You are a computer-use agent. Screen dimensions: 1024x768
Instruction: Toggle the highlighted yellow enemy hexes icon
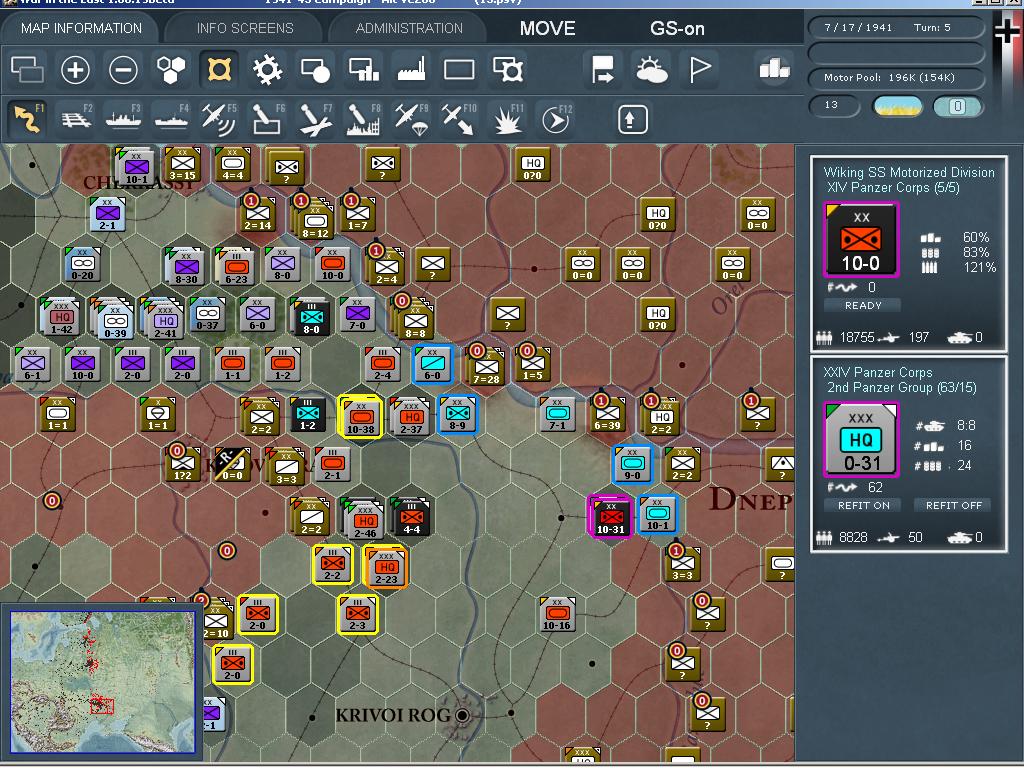[219, 69]
